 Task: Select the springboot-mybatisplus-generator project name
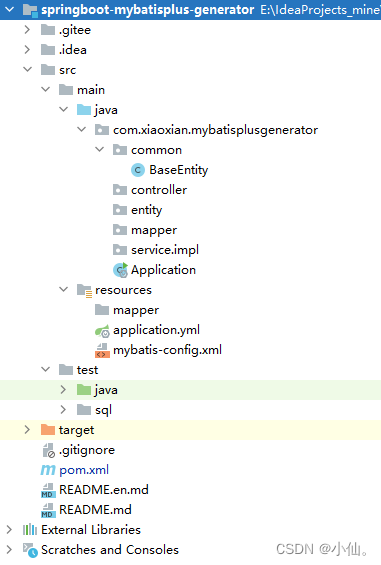pos(147,10)
